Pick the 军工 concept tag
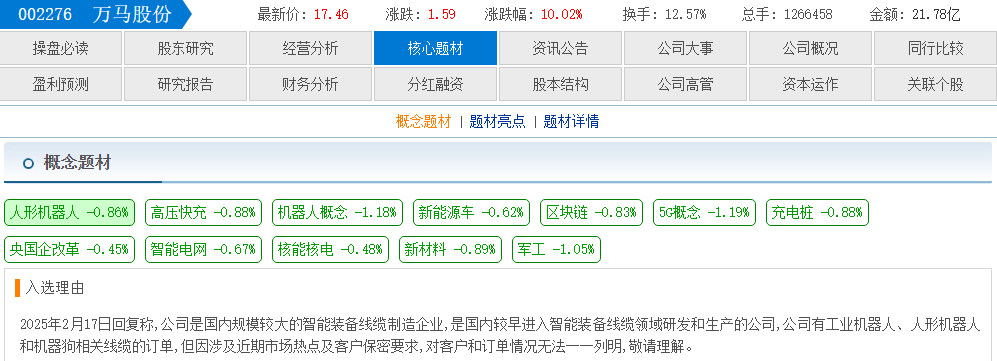This screenshot has width=997, height=361. [556, 249]
